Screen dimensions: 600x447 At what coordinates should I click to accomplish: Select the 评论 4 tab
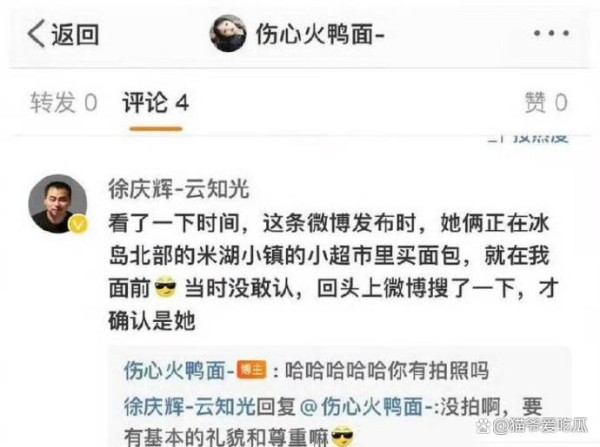click(x=155, y=103)
